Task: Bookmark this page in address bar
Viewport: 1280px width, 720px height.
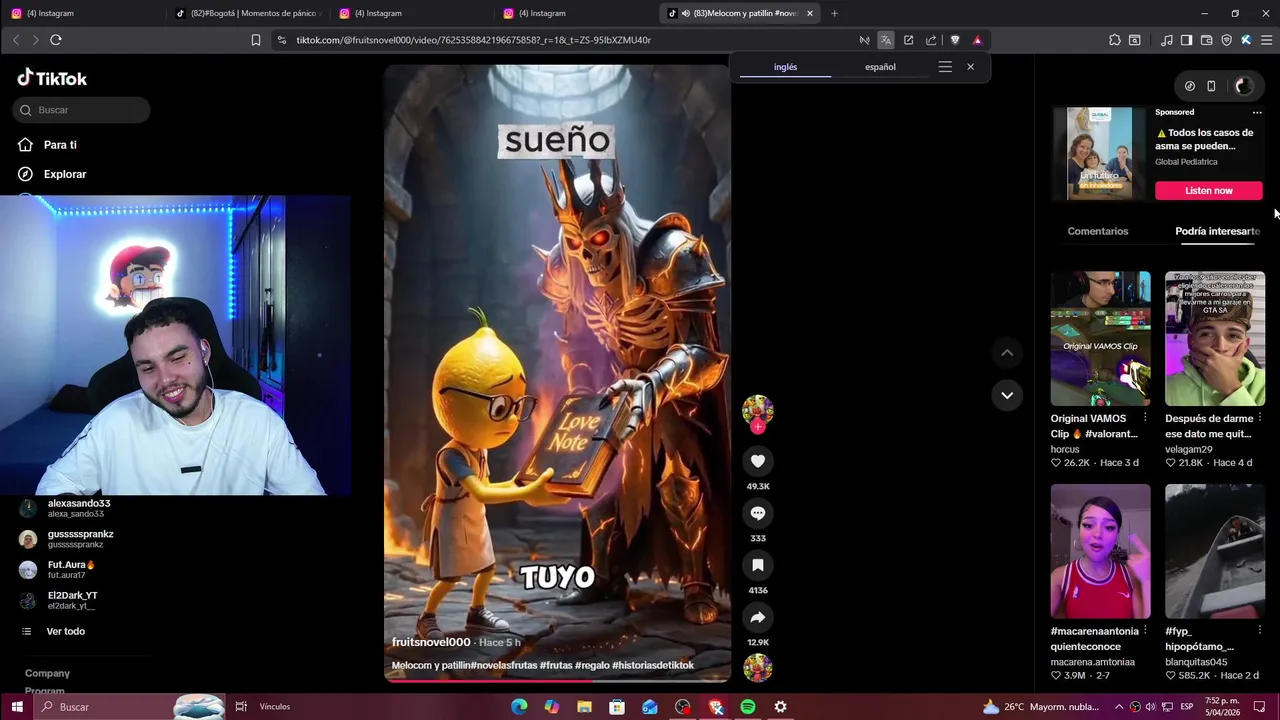Action: click(256, 40)
